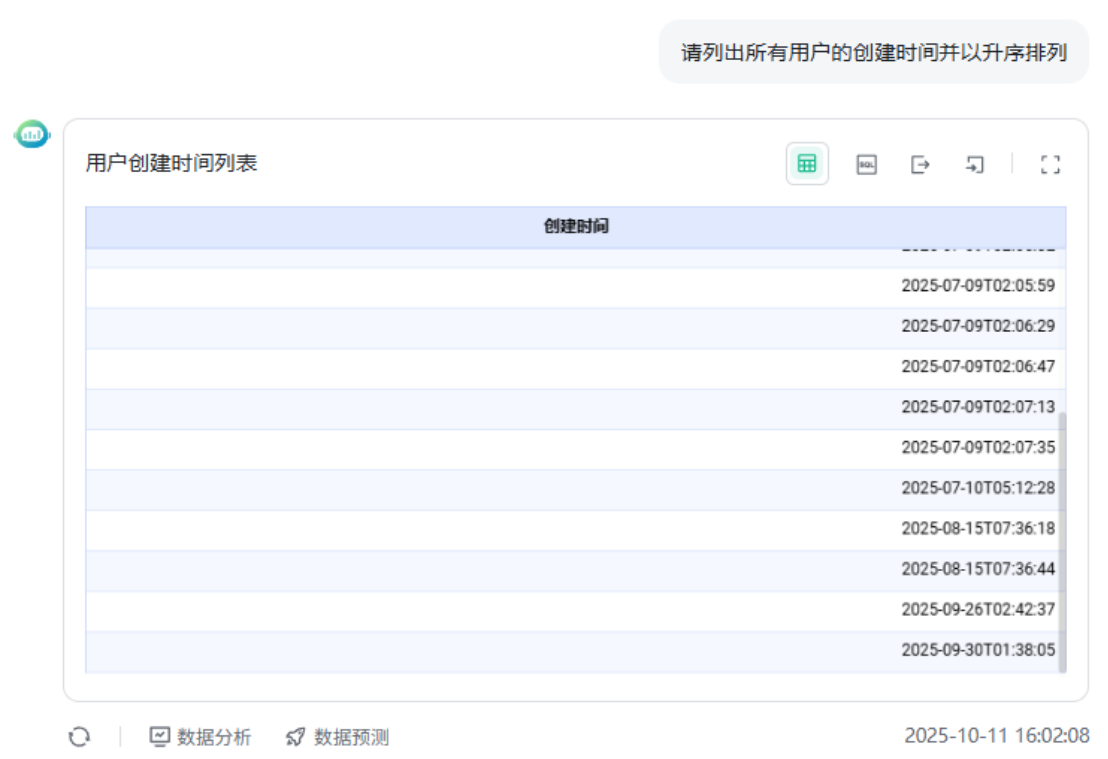This screenshot has height=759, width=1108.
Task: Click the cell 2025-07-09T02:07:13
Action: click(977, 407)
